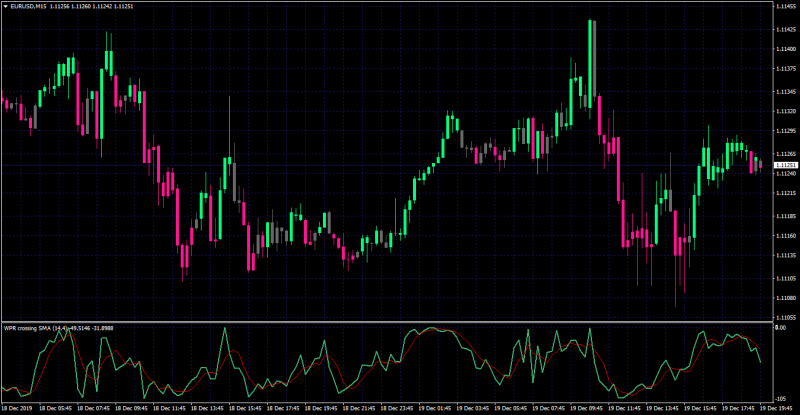This screenshot has height=415, width=800.
Task: Click price level 1.11055 on the price axis
Action: pos(786,318)
